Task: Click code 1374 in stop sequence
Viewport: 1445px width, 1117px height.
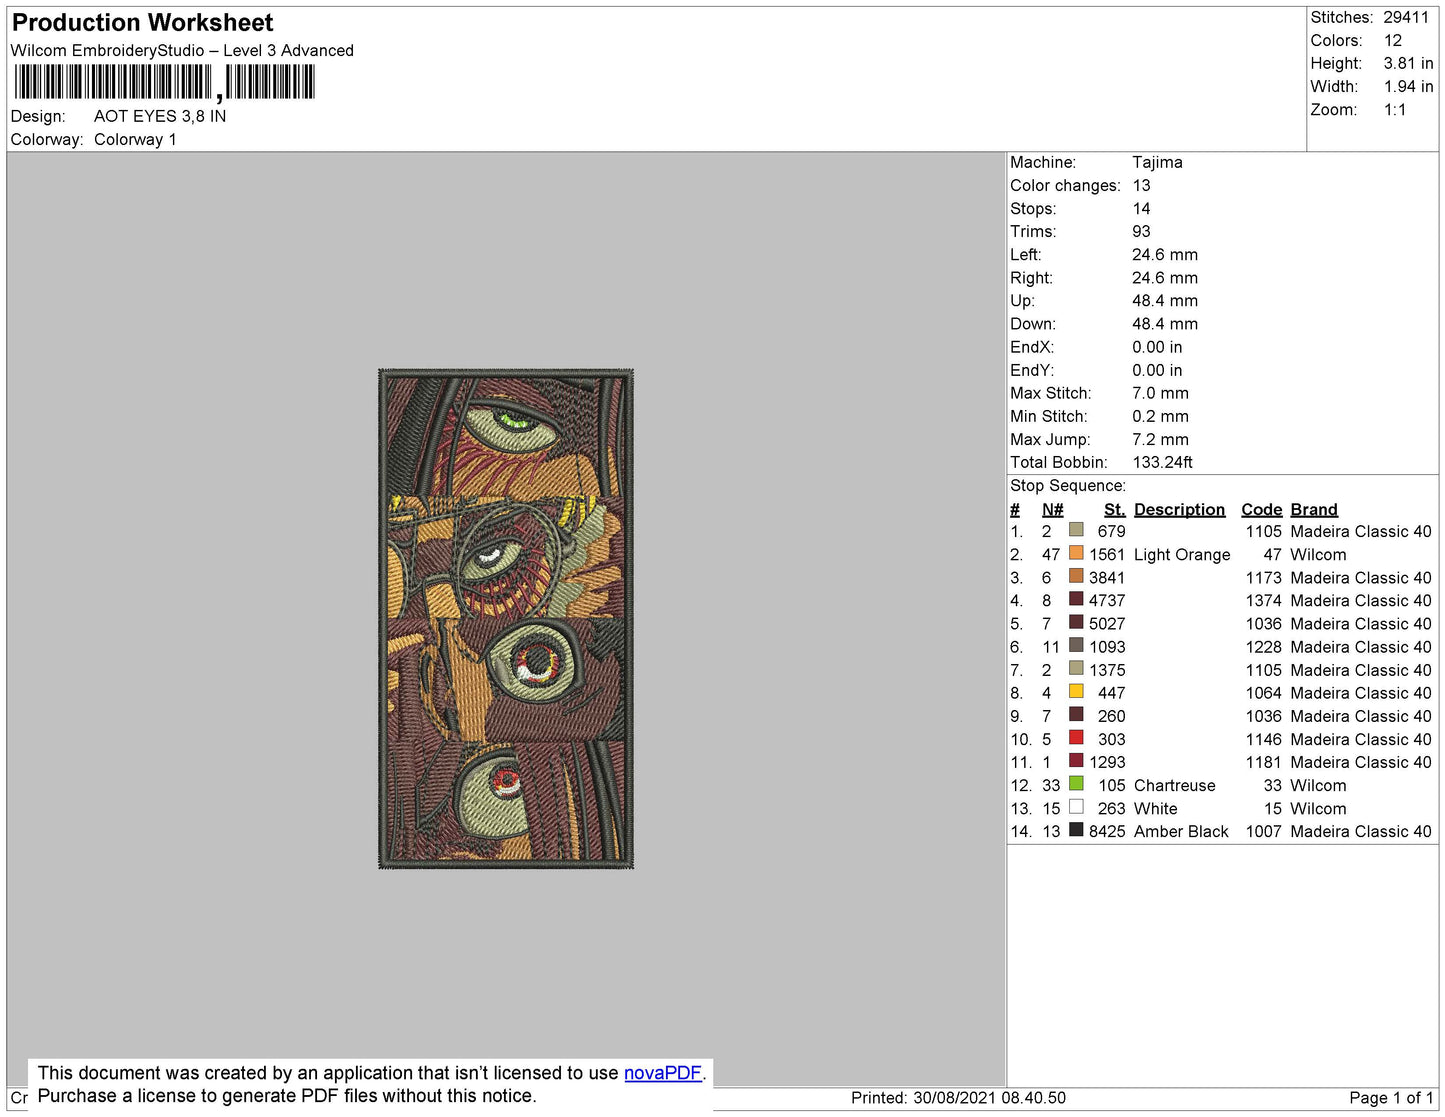Action: point(1263,600)
